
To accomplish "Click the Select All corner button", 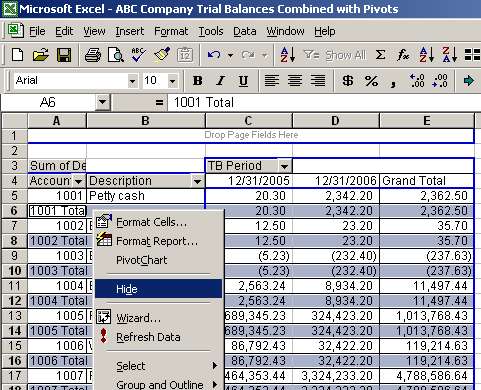I will (14, 120).
